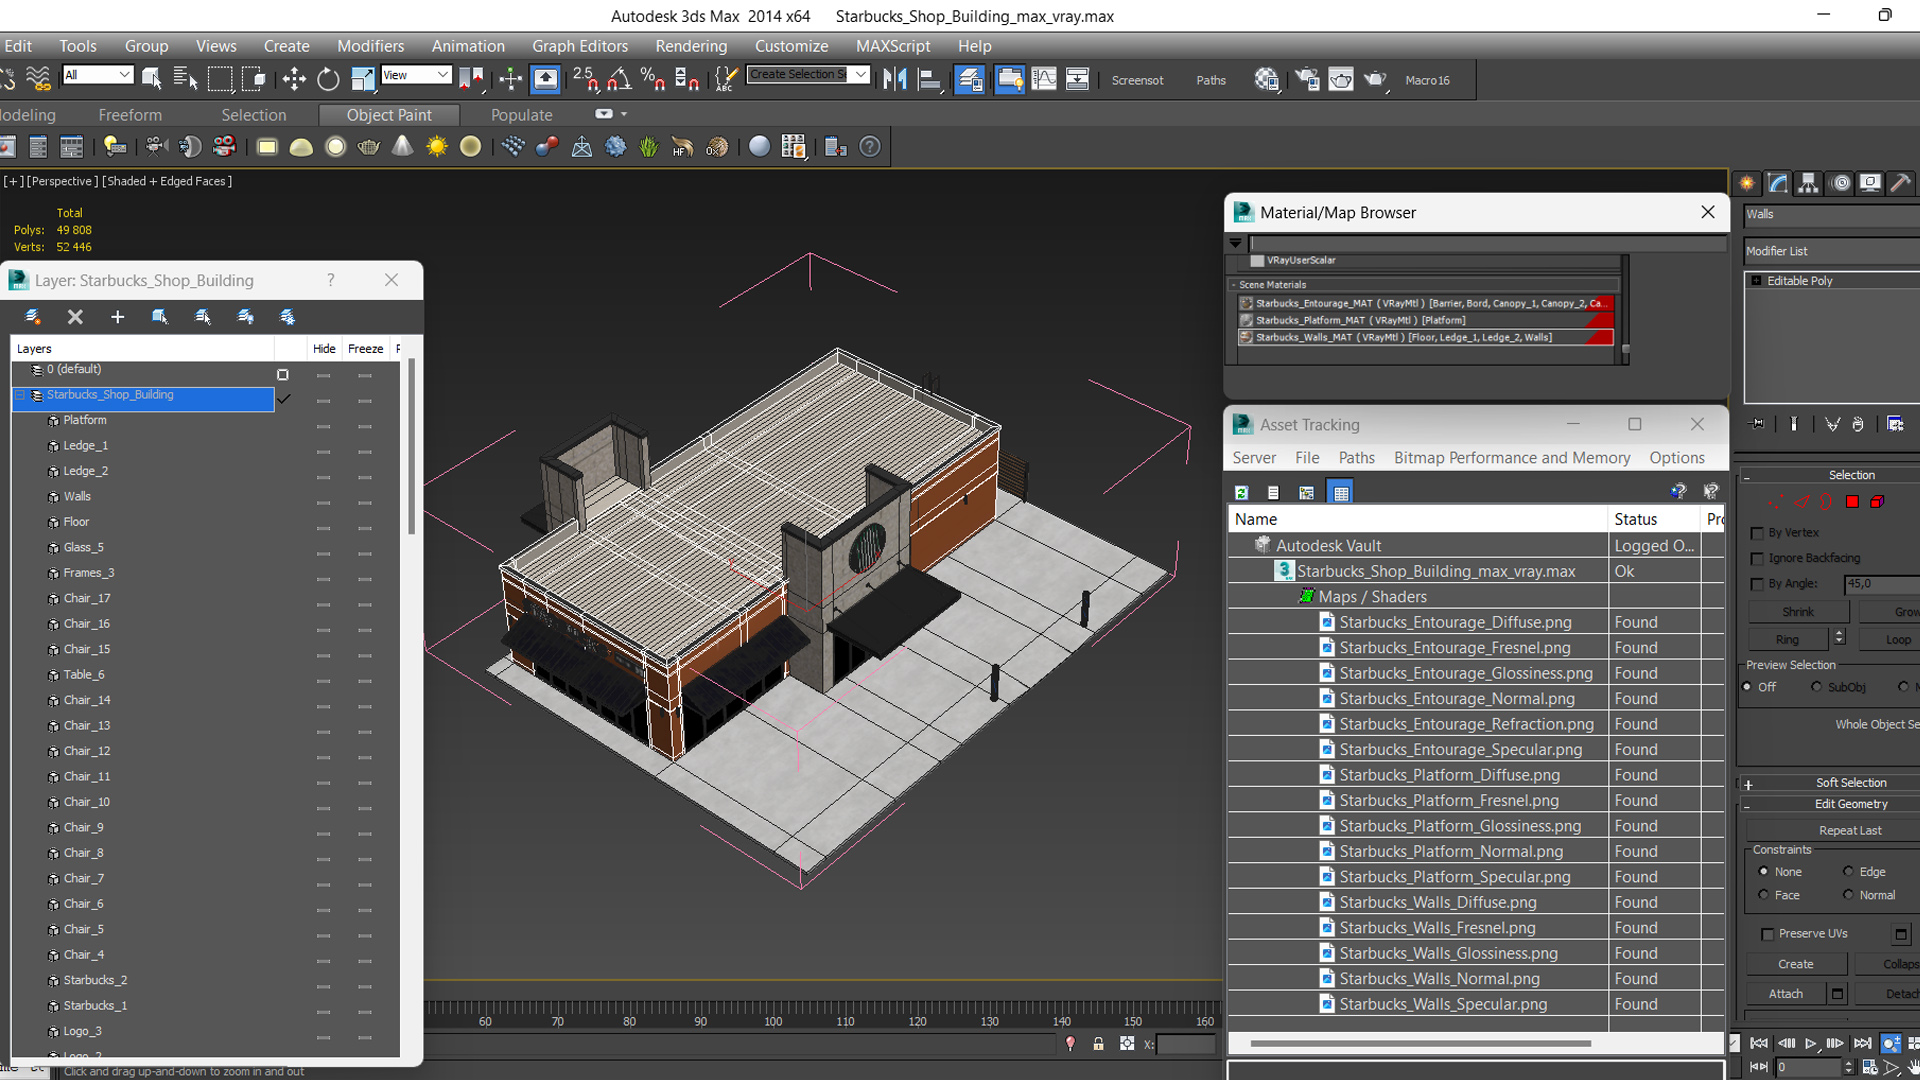This screenshot has width=1920, height=1080.
Task: Select Polygon sub-object level red square
Action: [1852, 502]
